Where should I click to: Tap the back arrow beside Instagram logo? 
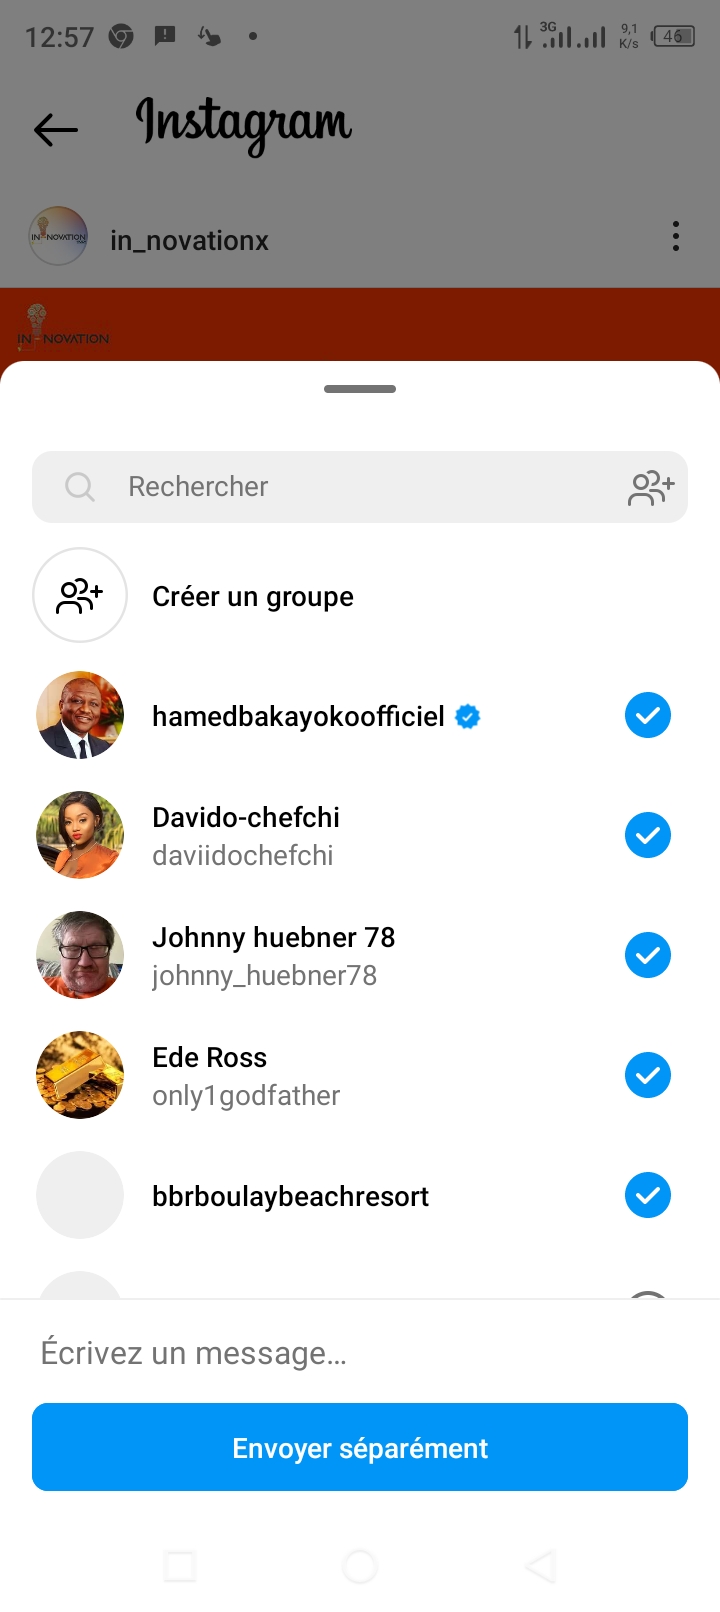(56, 129)
